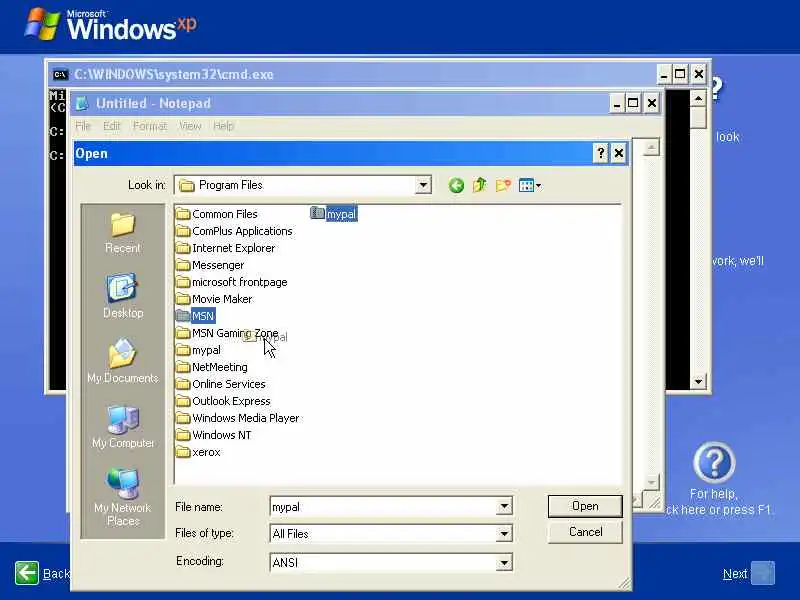This screenshot has height=600, width=800.
Task: Click the Notepad title bar icon
Action: tap(82, 104)
